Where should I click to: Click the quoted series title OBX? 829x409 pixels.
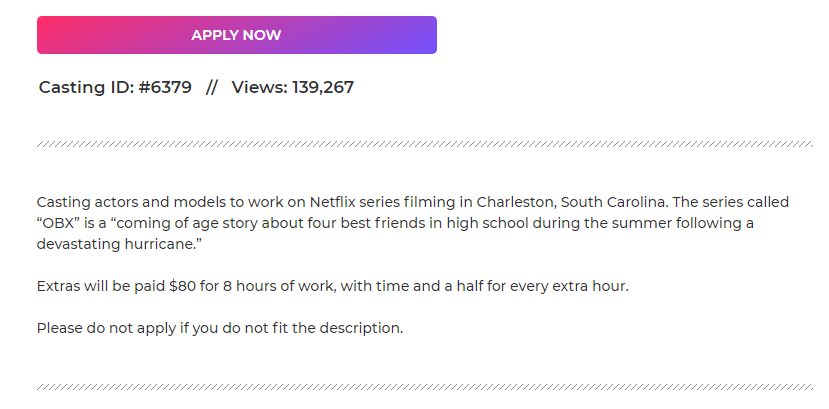point(59,222)
